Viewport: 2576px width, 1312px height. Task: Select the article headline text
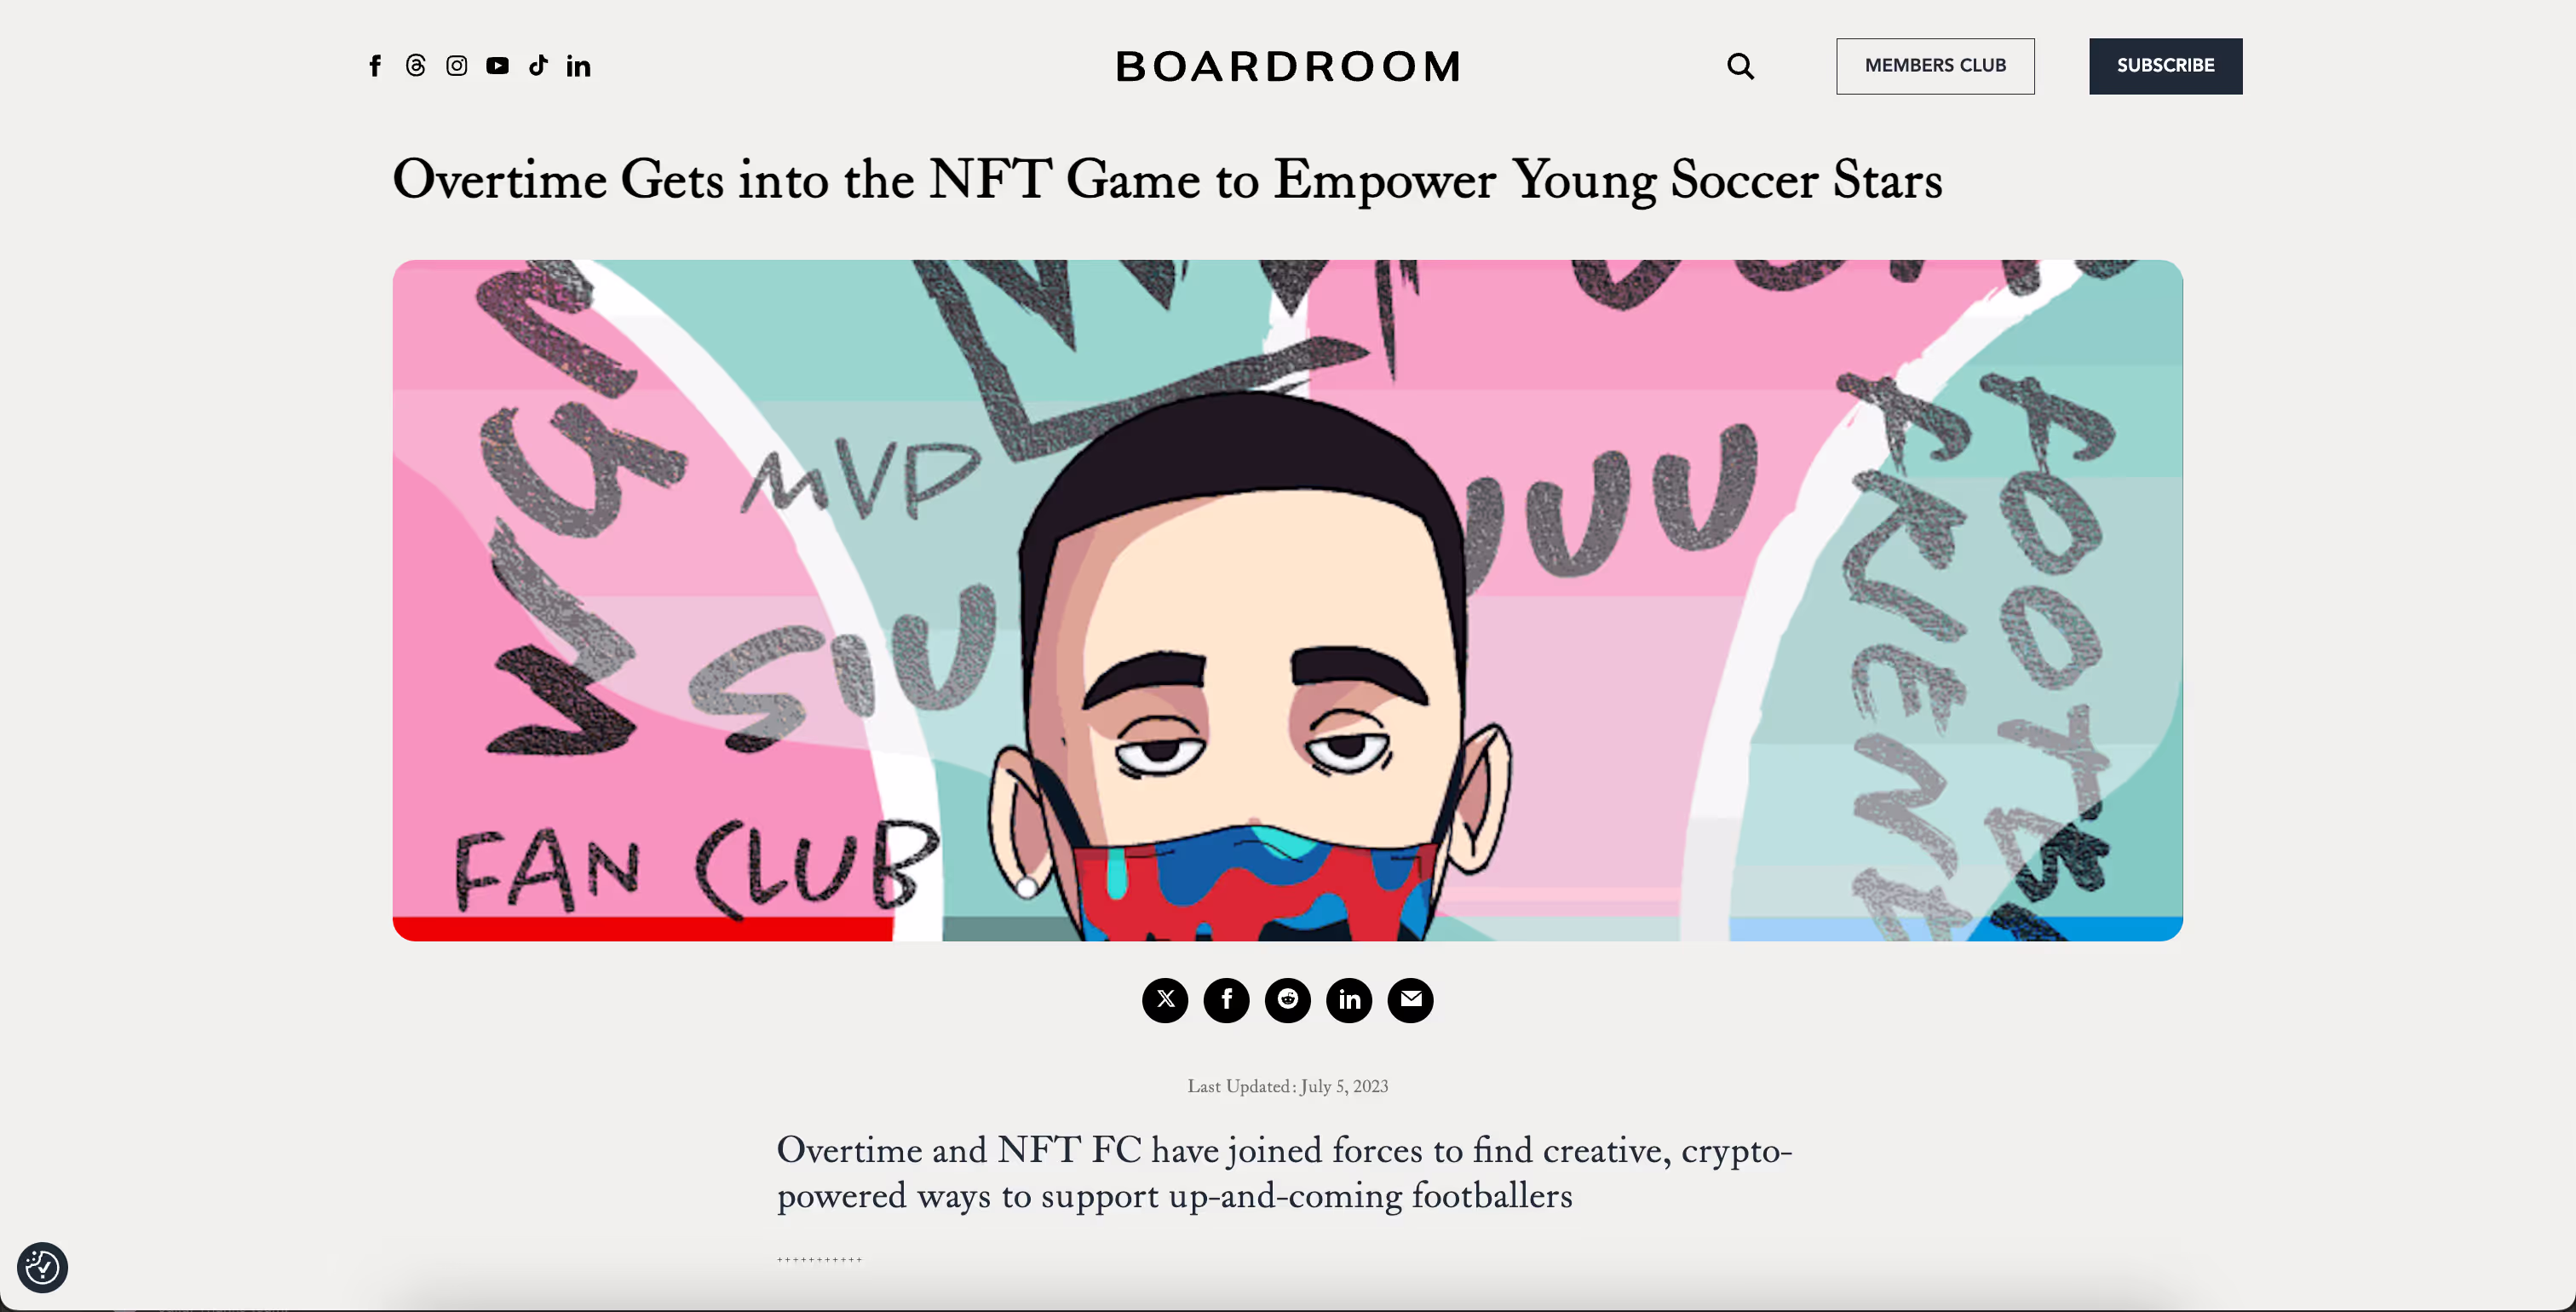(1167, 181)
